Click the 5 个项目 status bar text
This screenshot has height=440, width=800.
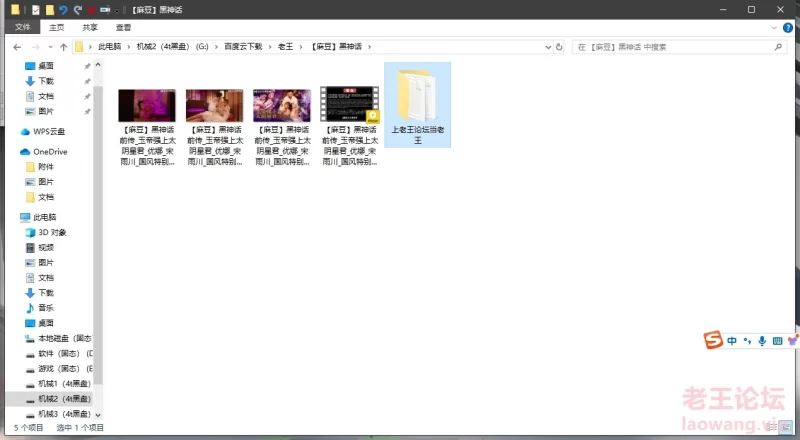(29, 428)
